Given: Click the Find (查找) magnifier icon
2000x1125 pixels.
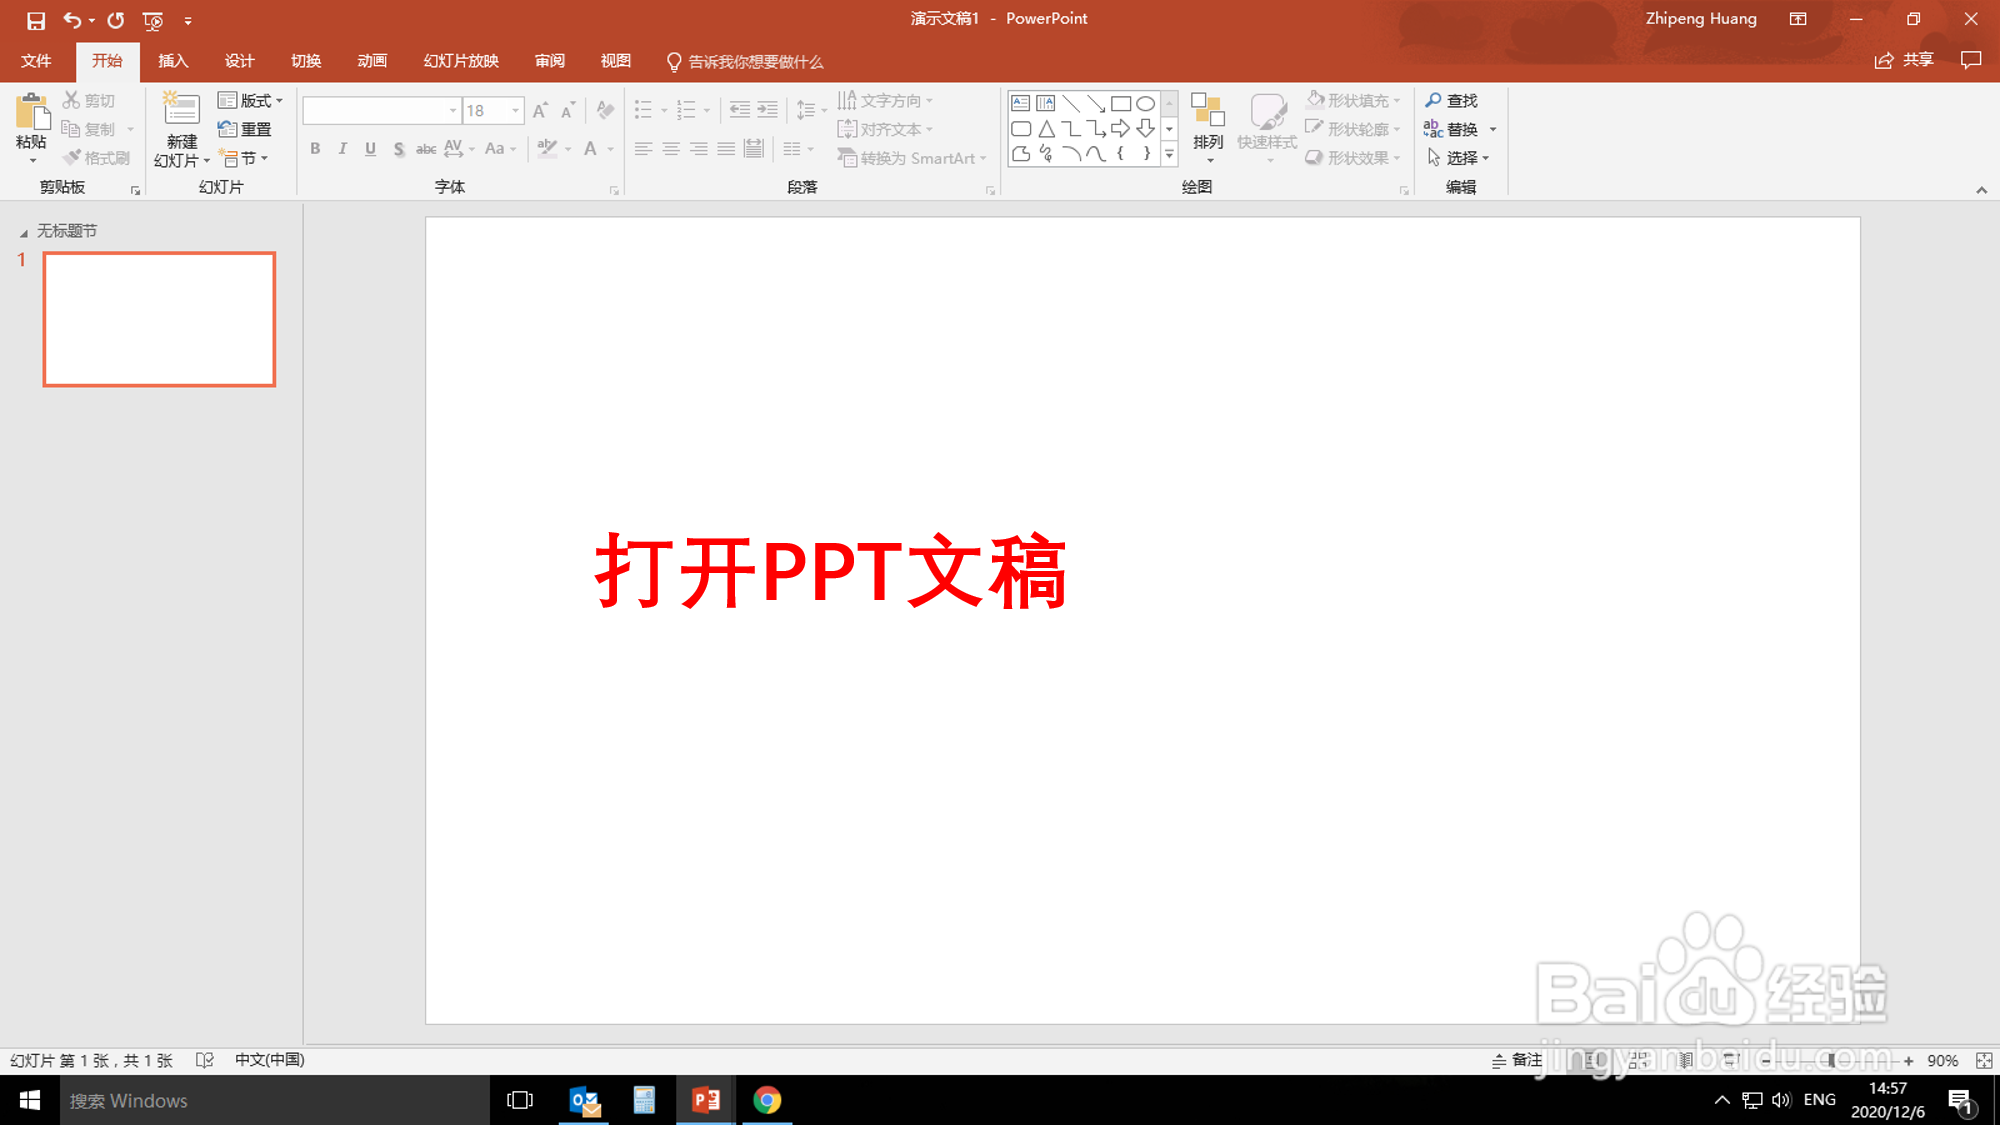Looking at the screenshot, I should tap(1434, 100).
